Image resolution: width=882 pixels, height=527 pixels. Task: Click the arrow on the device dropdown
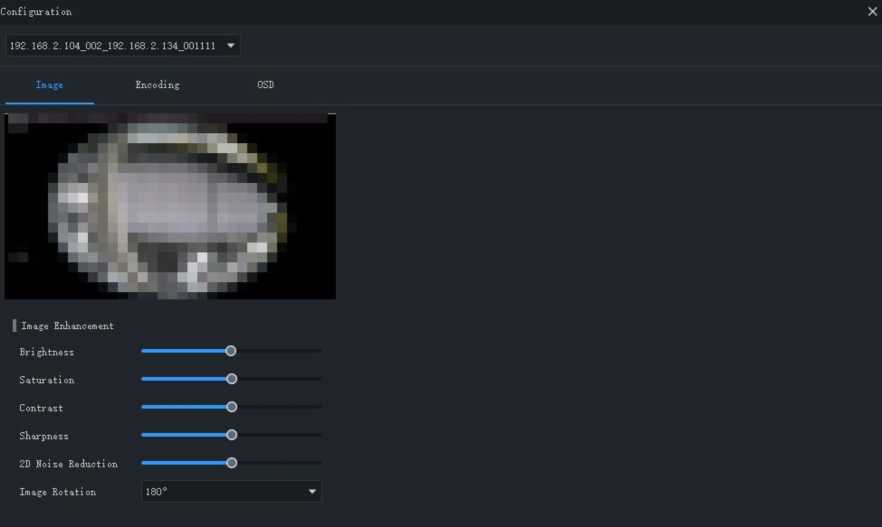231,46
